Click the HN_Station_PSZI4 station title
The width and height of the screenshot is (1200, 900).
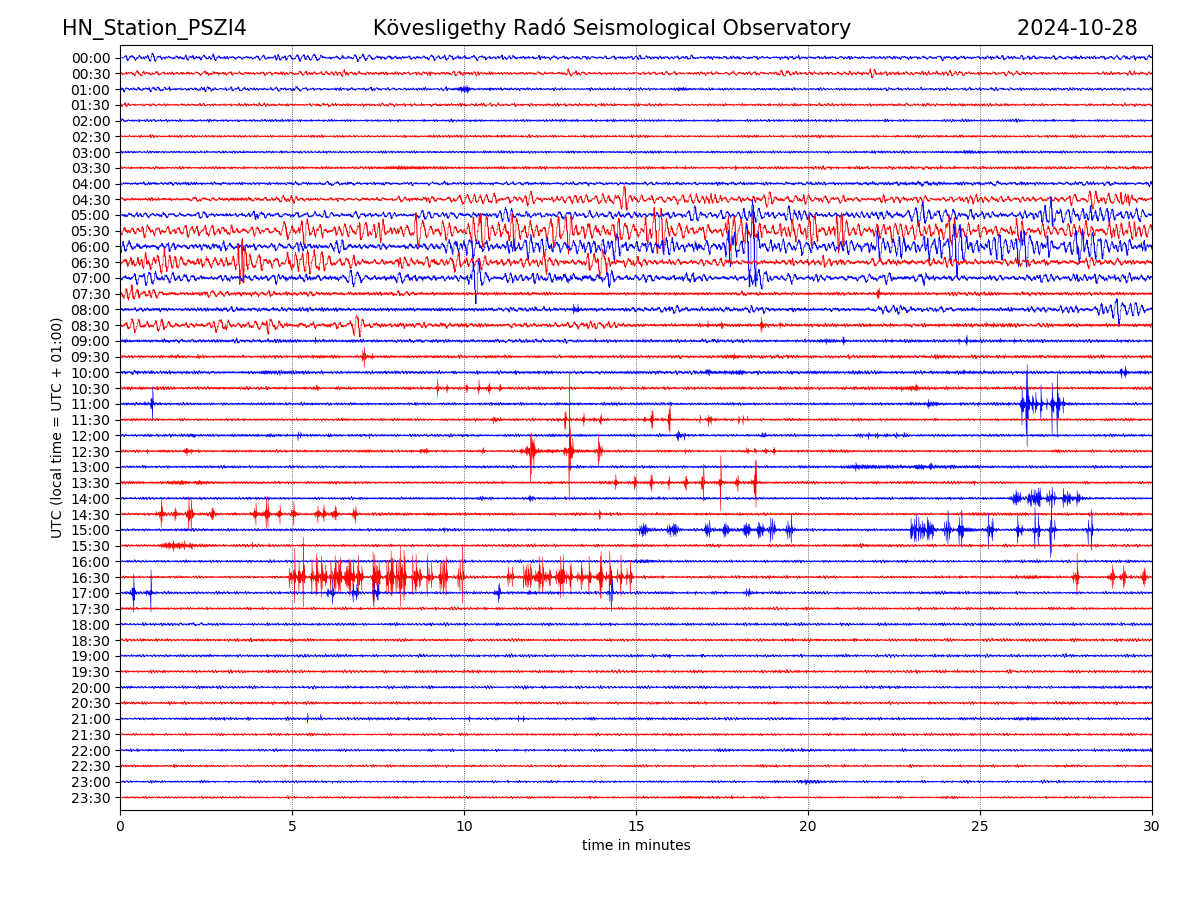(154, 28)
